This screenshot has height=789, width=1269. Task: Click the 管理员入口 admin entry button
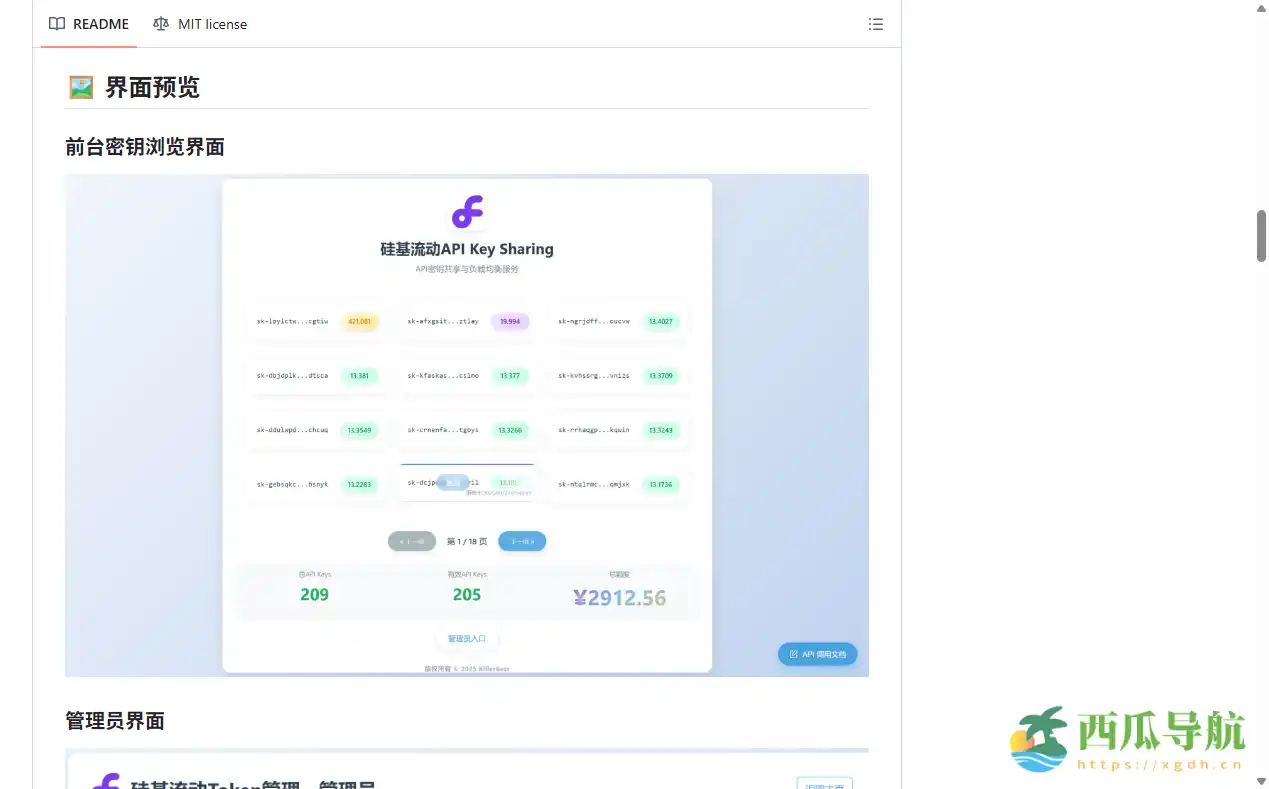467,639
